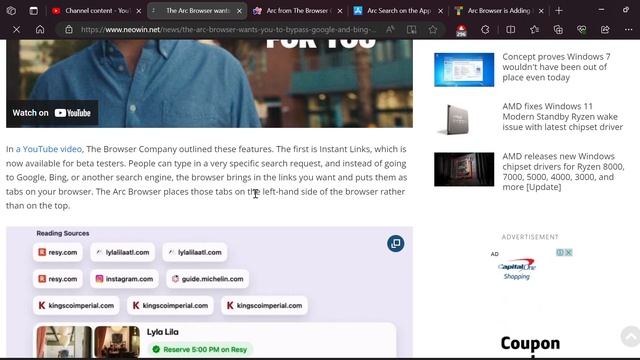Open Read aloud icon in address bar

(x=390, y=29)
